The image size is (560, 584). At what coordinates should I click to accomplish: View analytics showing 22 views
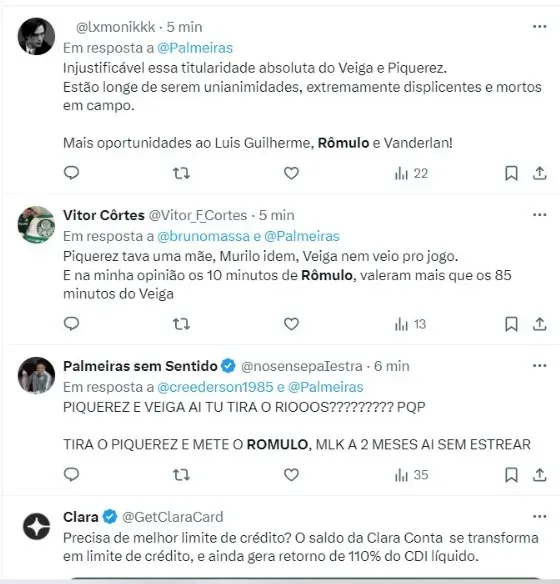pos(411,174)
